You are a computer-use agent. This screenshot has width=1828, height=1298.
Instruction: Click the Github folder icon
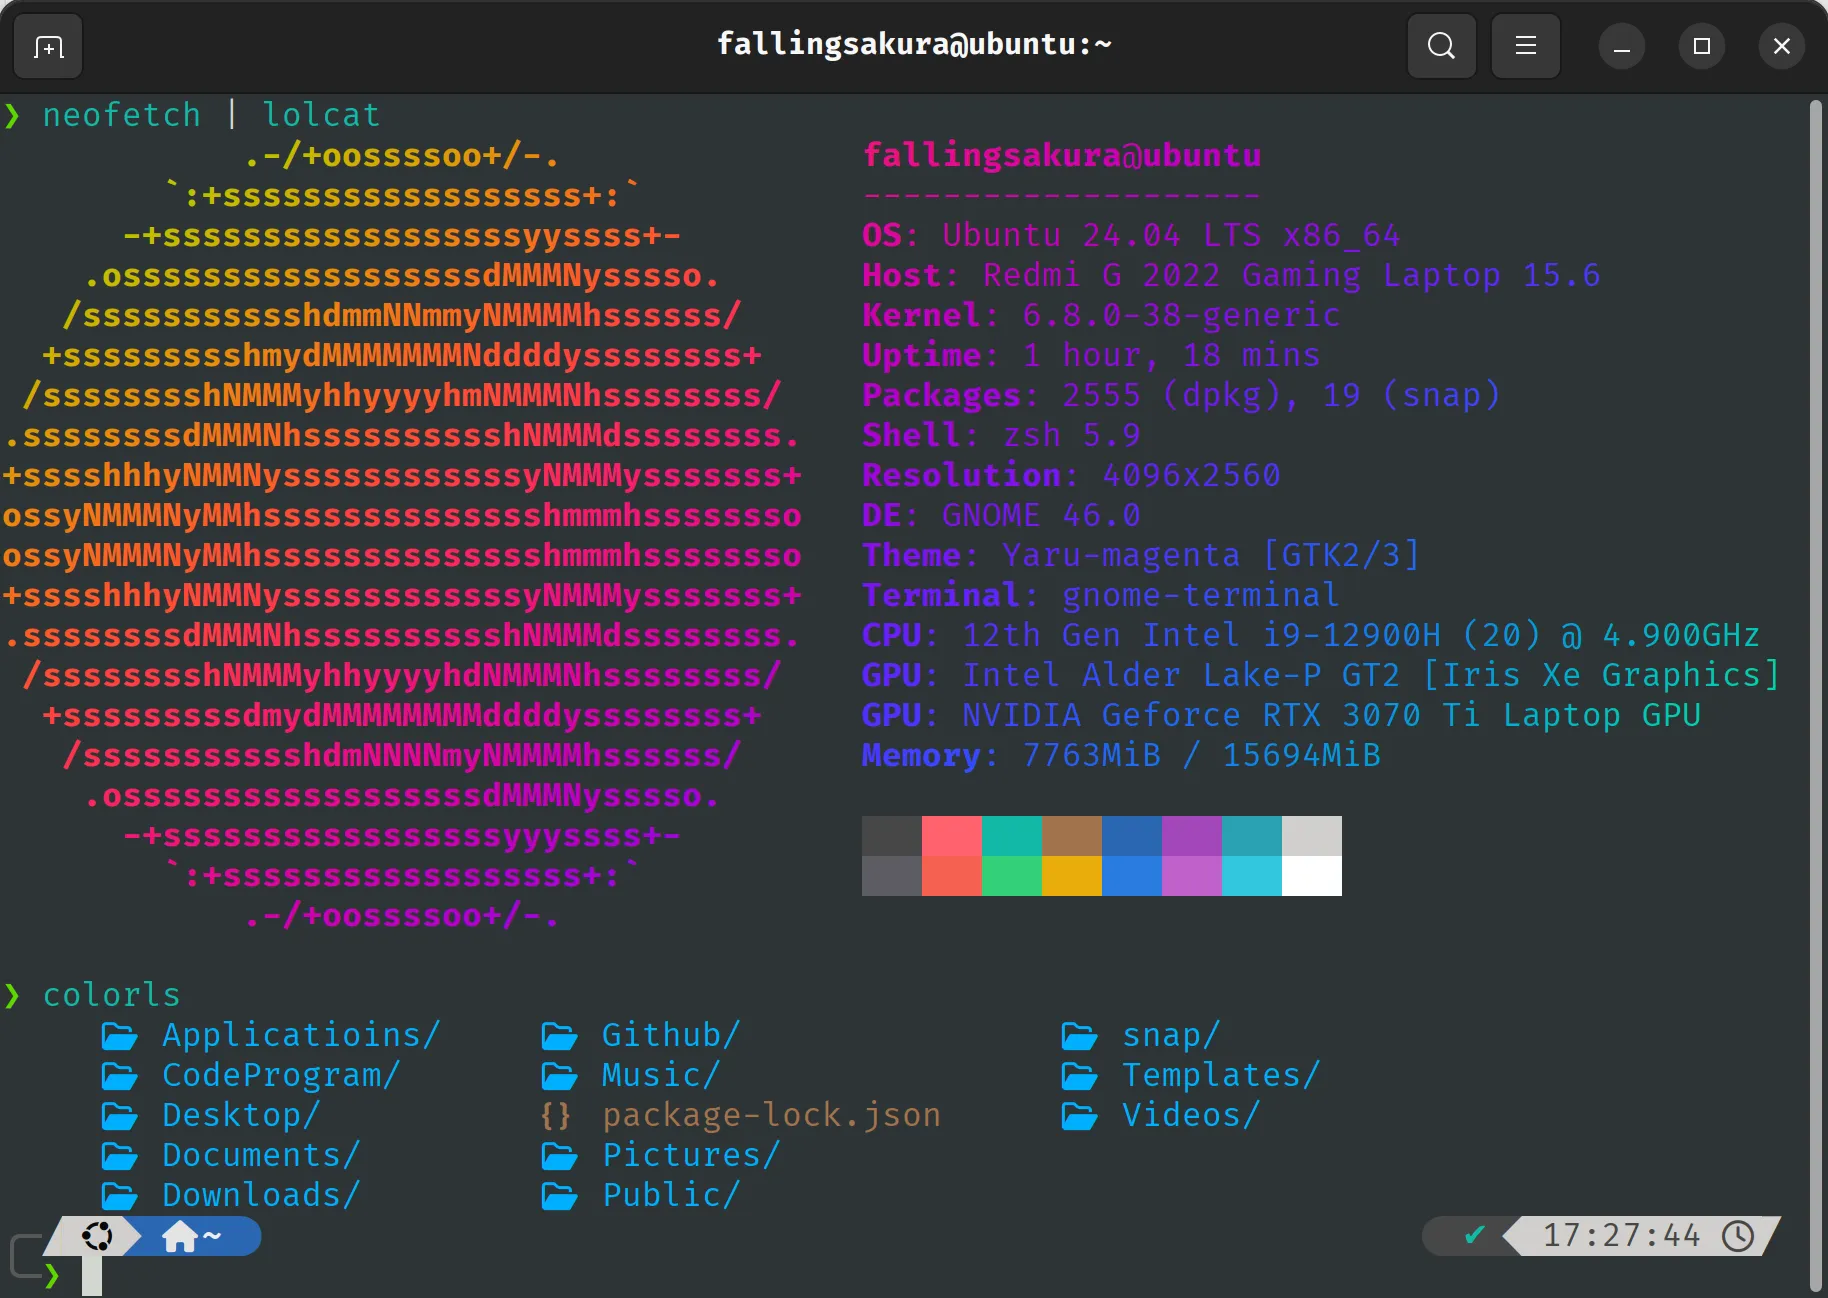[559, 1036]
